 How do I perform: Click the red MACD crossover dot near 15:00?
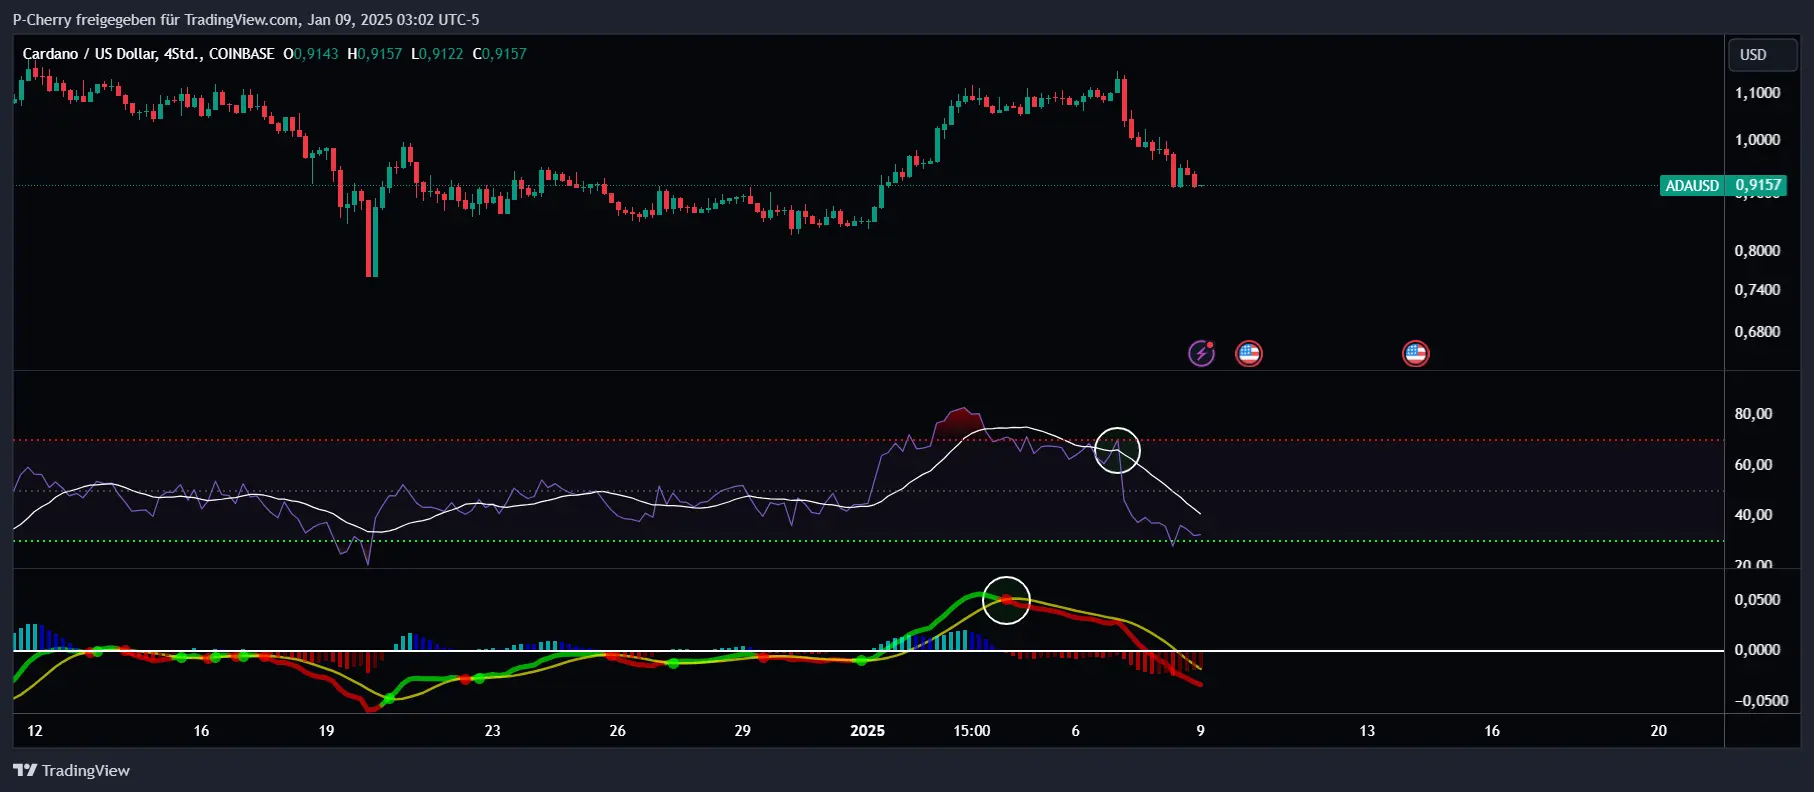point(1006,600)
